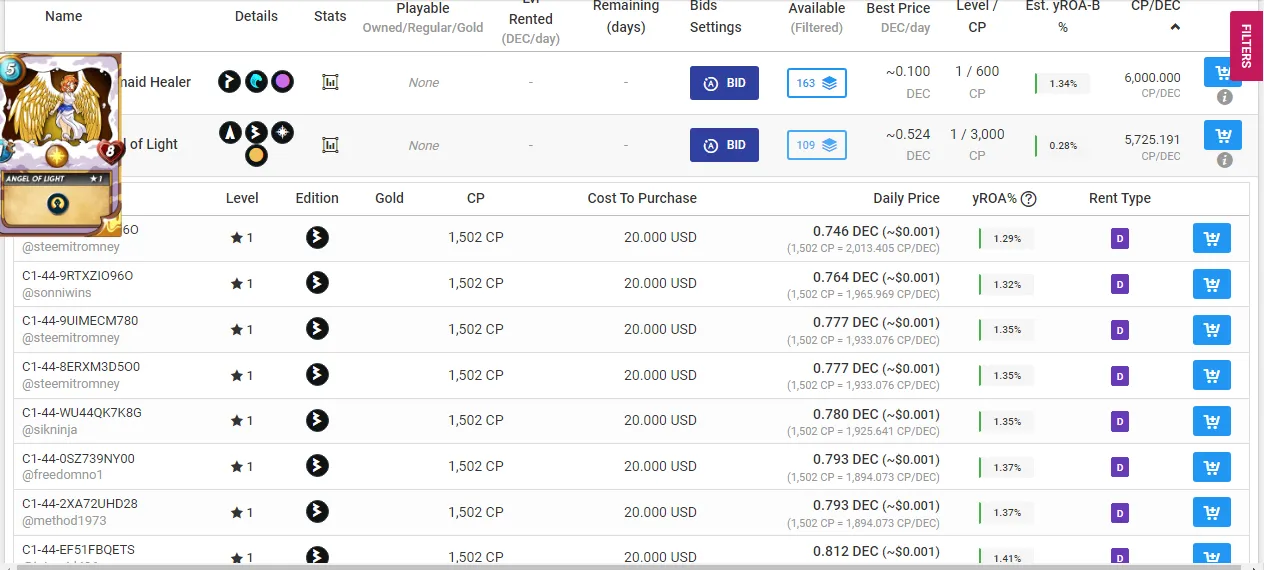Viewport: 1264px width, 570px height.
Task: Open 163 available cards for Mermaid Healer
Action: [x=817, y=83]
